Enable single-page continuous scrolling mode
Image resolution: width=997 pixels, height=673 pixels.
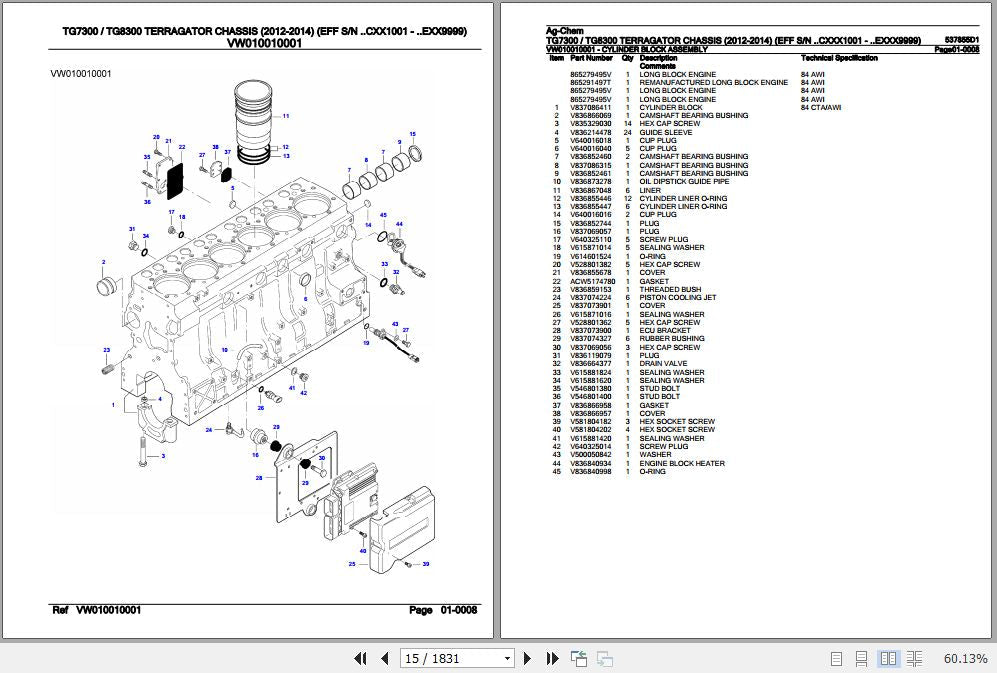[x=862, y=658]
